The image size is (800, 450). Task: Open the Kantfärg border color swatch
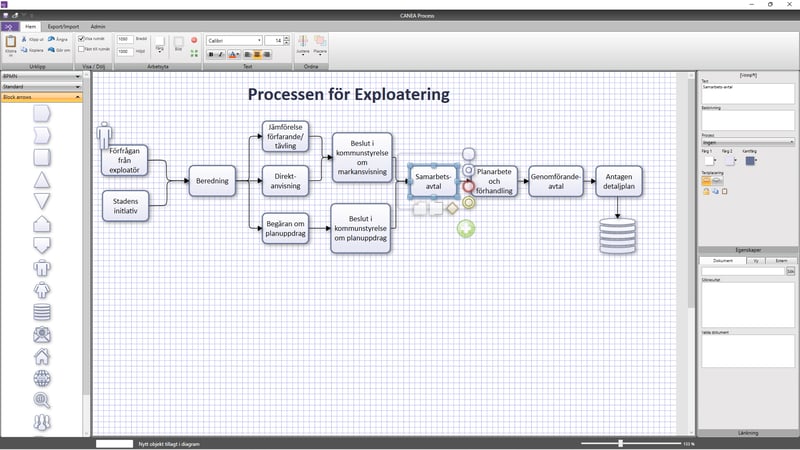(751, 161)
